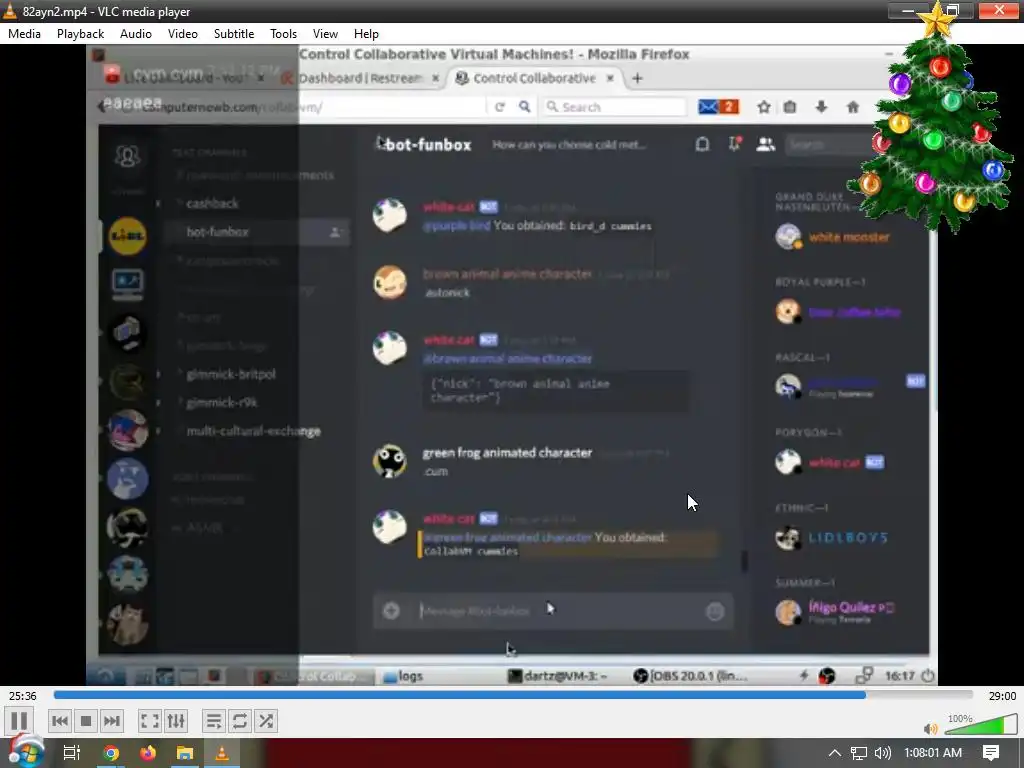The height and width of the screenshot is (768, 1024).
Task: Select the bot-funbox channel in sidebar
Action: tap(257, 232)
